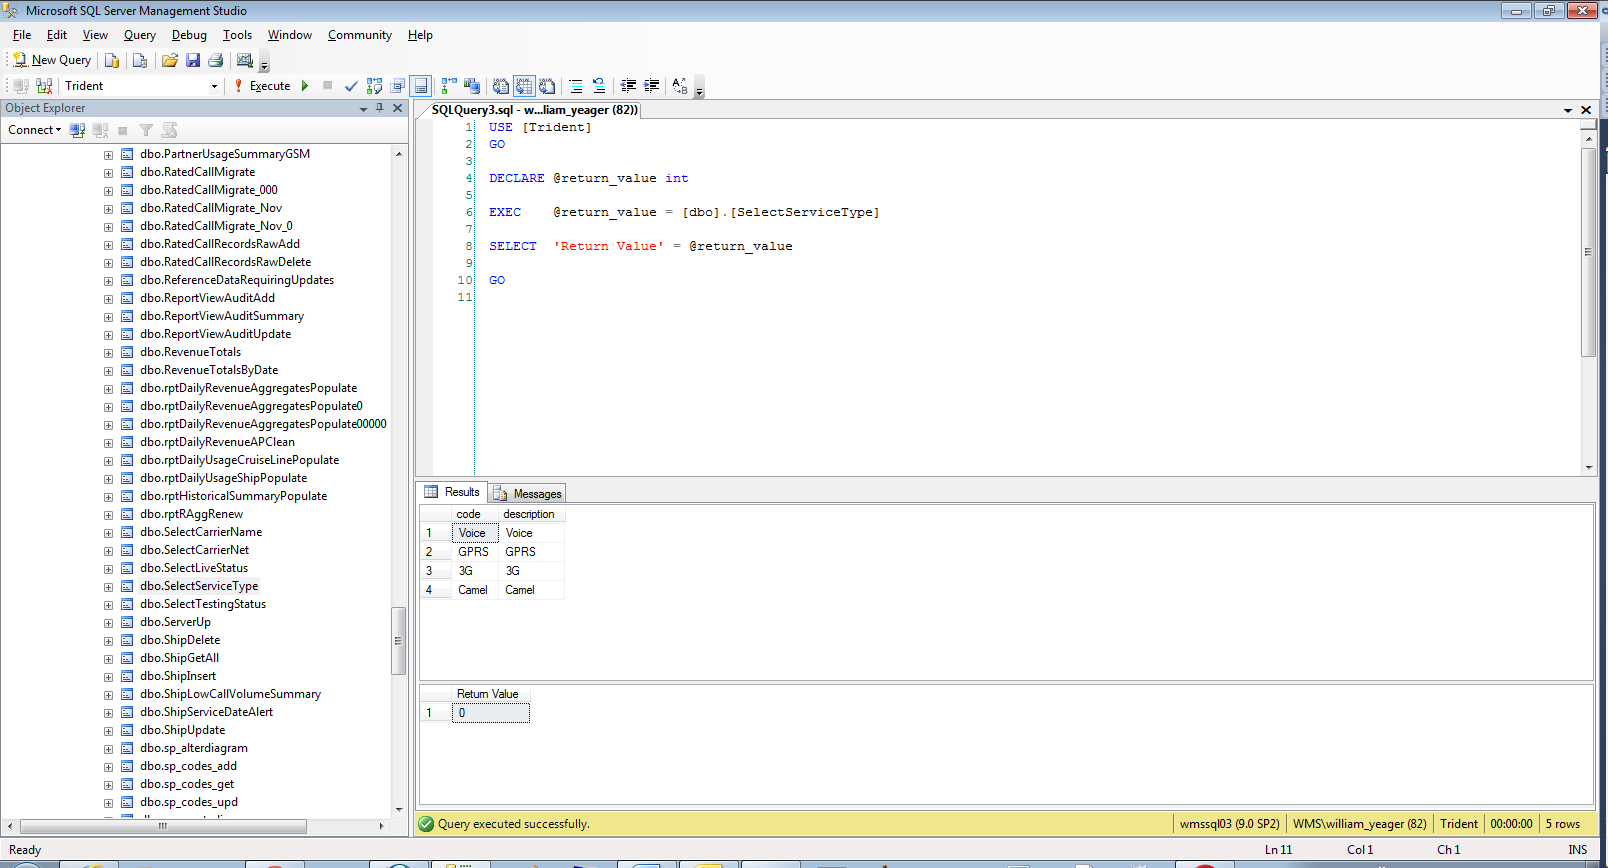
Task: Expand the dbo.SelectServiceType tree node
Action: pyautogui.click(x=108, y=587)
